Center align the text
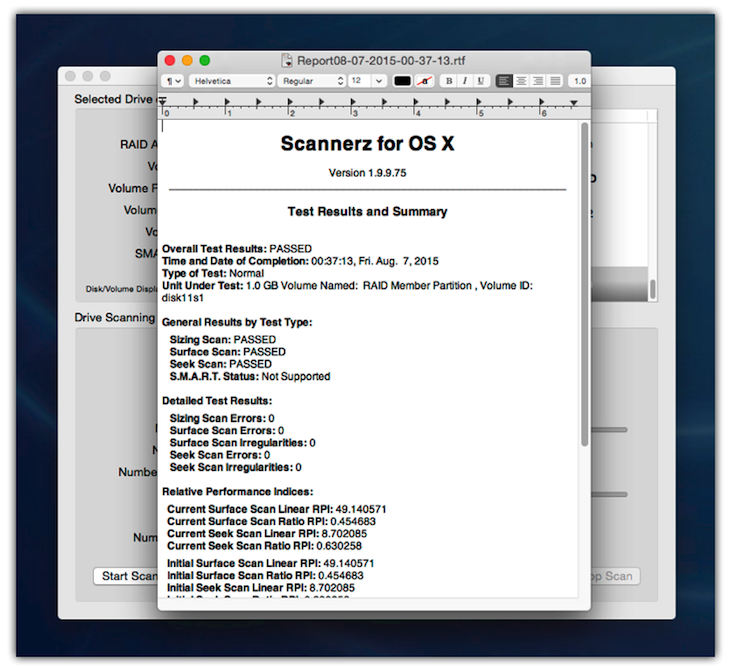Screen dimensions: 730x670 [x=521, y=81]
